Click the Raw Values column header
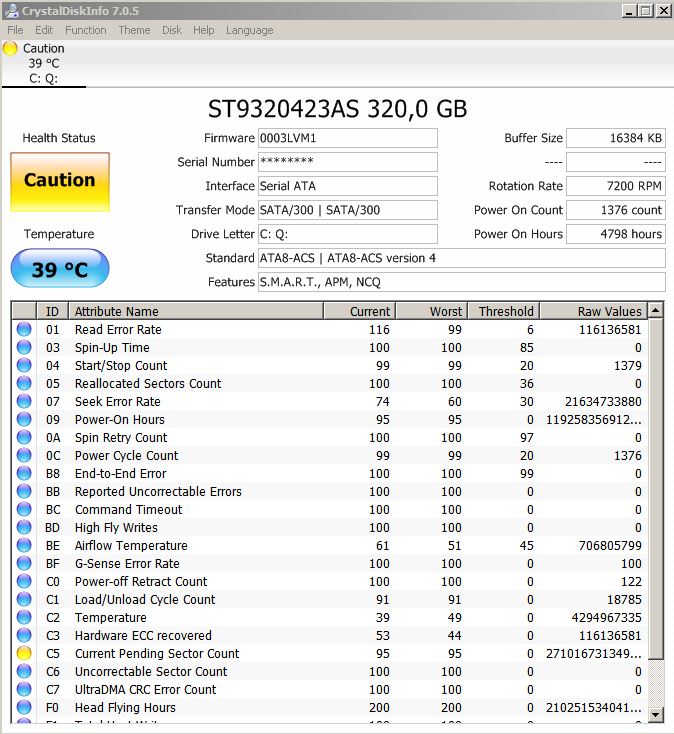Viewport: 674px width, 734px height. [x=593, y=311]
